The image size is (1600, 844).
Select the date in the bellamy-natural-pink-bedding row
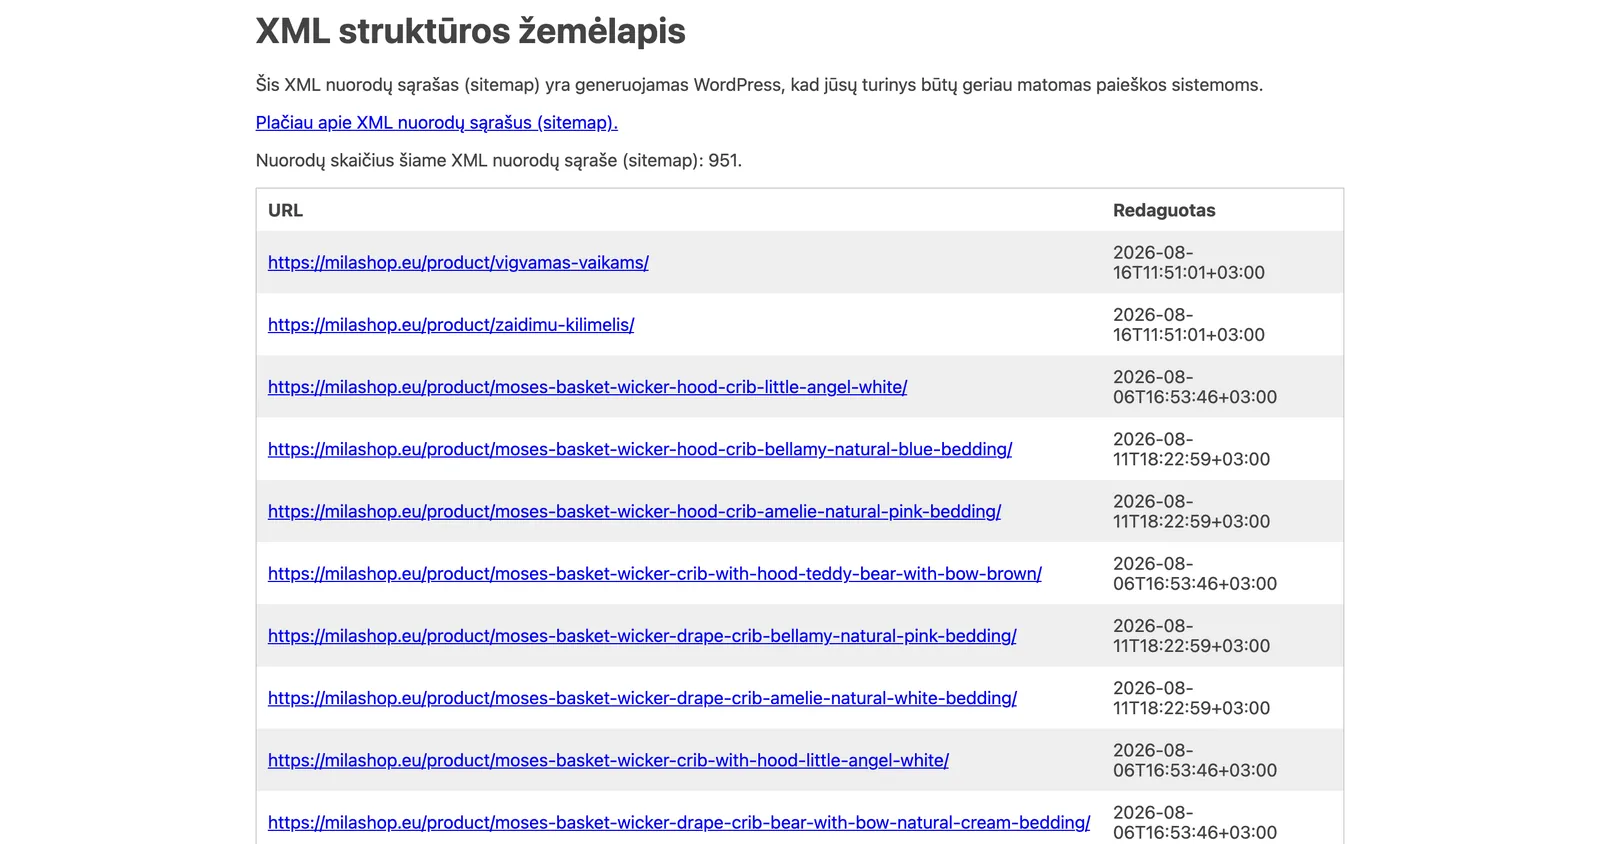pyautogui.click(x=1192, y=636)
